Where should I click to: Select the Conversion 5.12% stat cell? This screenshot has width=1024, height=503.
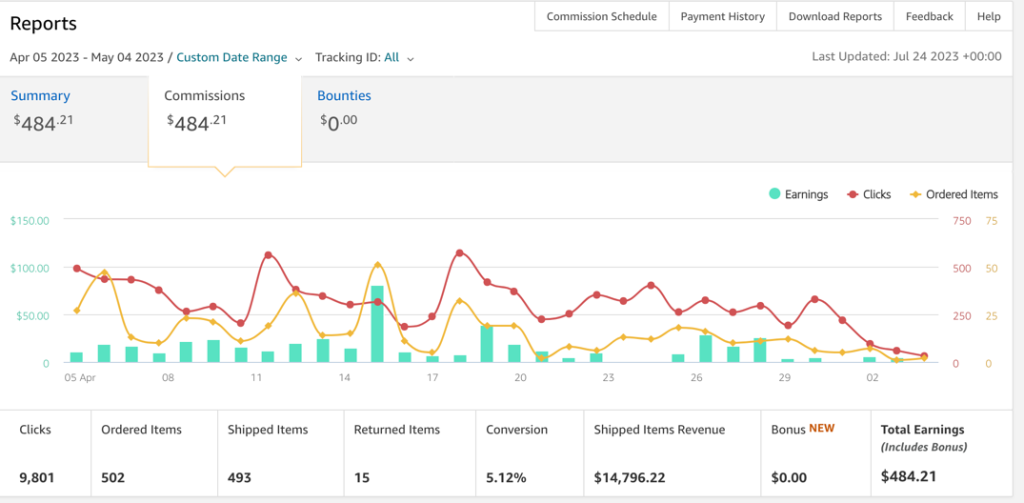(x=527, y=453)
